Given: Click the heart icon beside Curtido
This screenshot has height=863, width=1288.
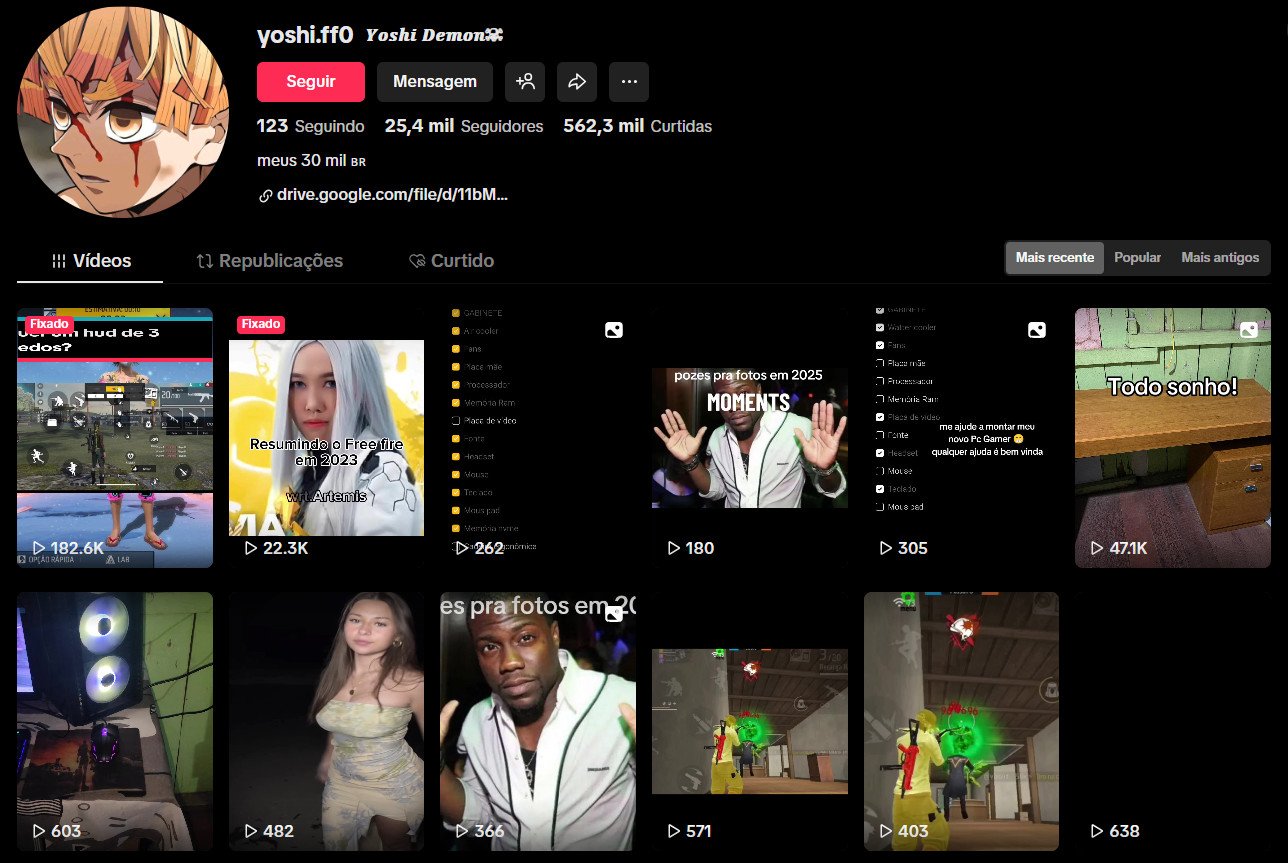Looking at the screenshot, I should [x=417, y=260].
